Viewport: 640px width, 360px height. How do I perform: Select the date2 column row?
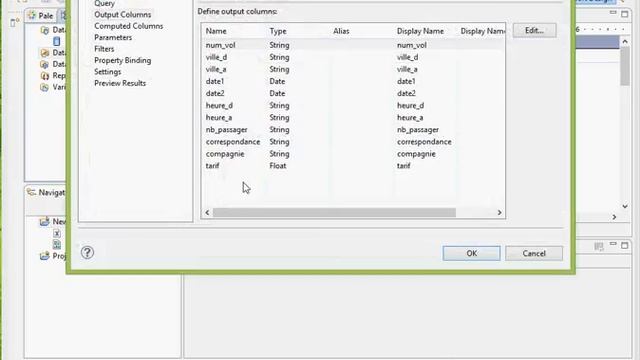point(353,93)
